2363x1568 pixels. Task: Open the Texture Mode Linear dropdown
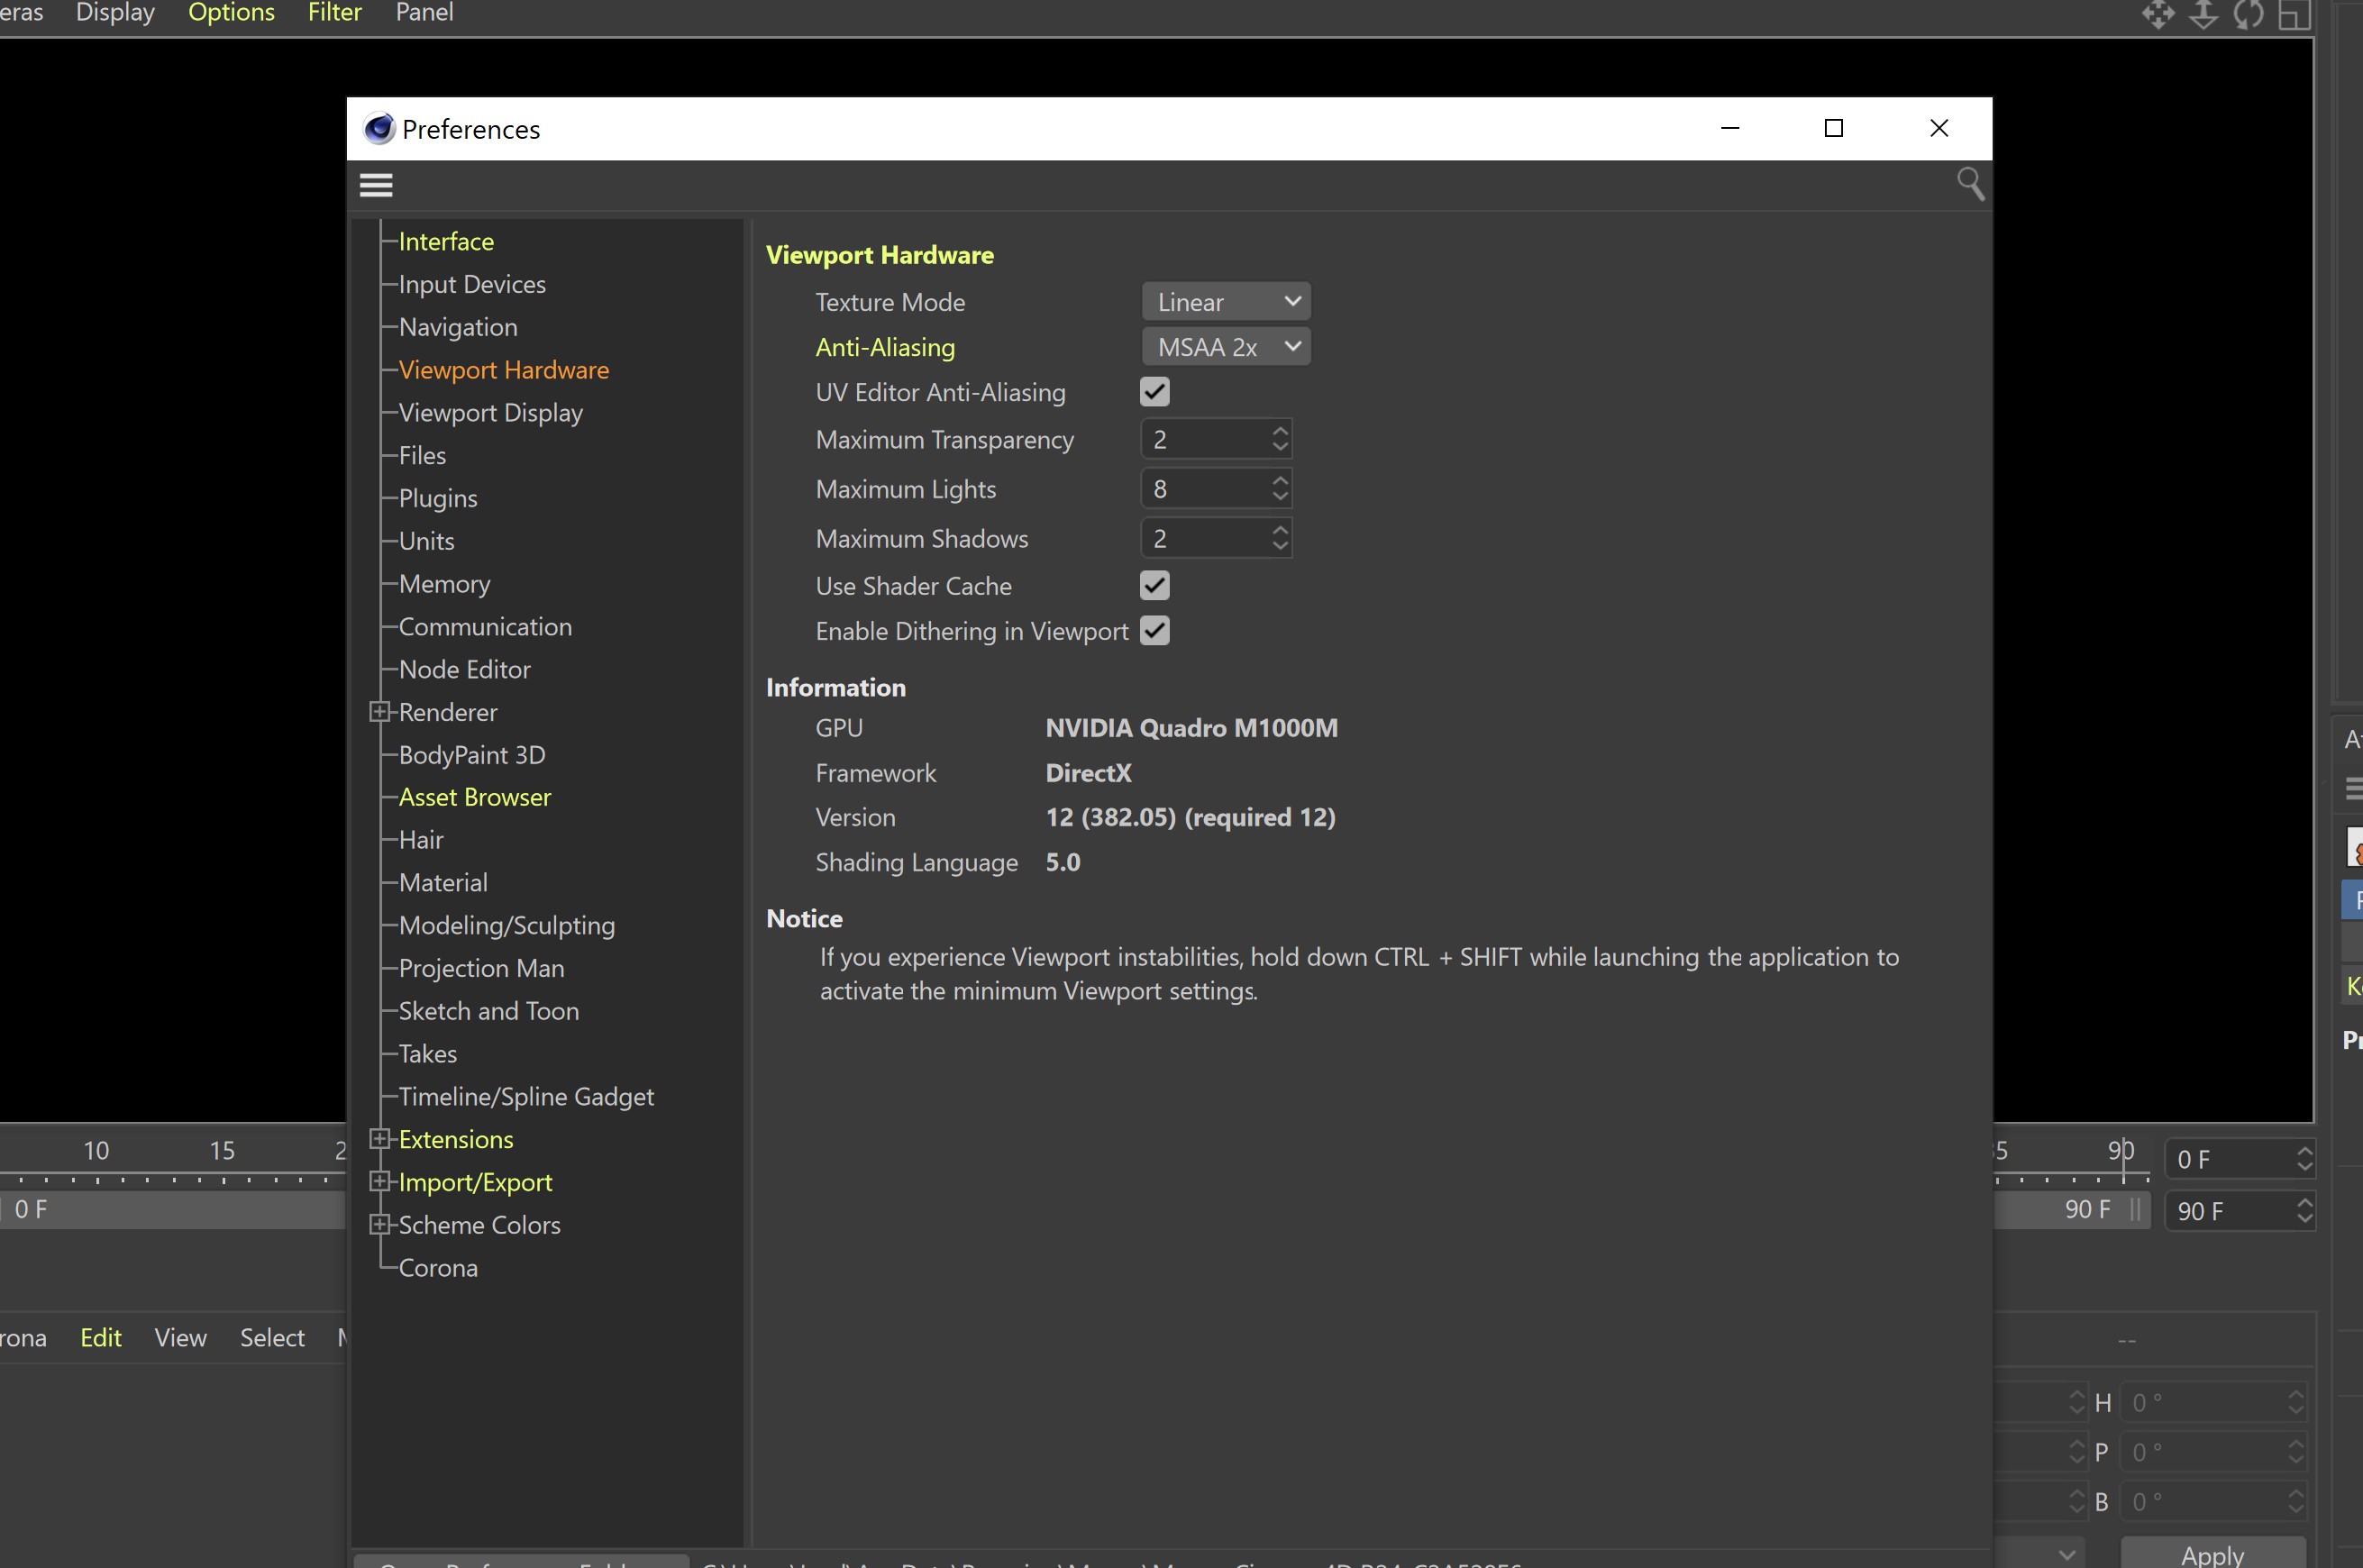(x=1226, y=302)
